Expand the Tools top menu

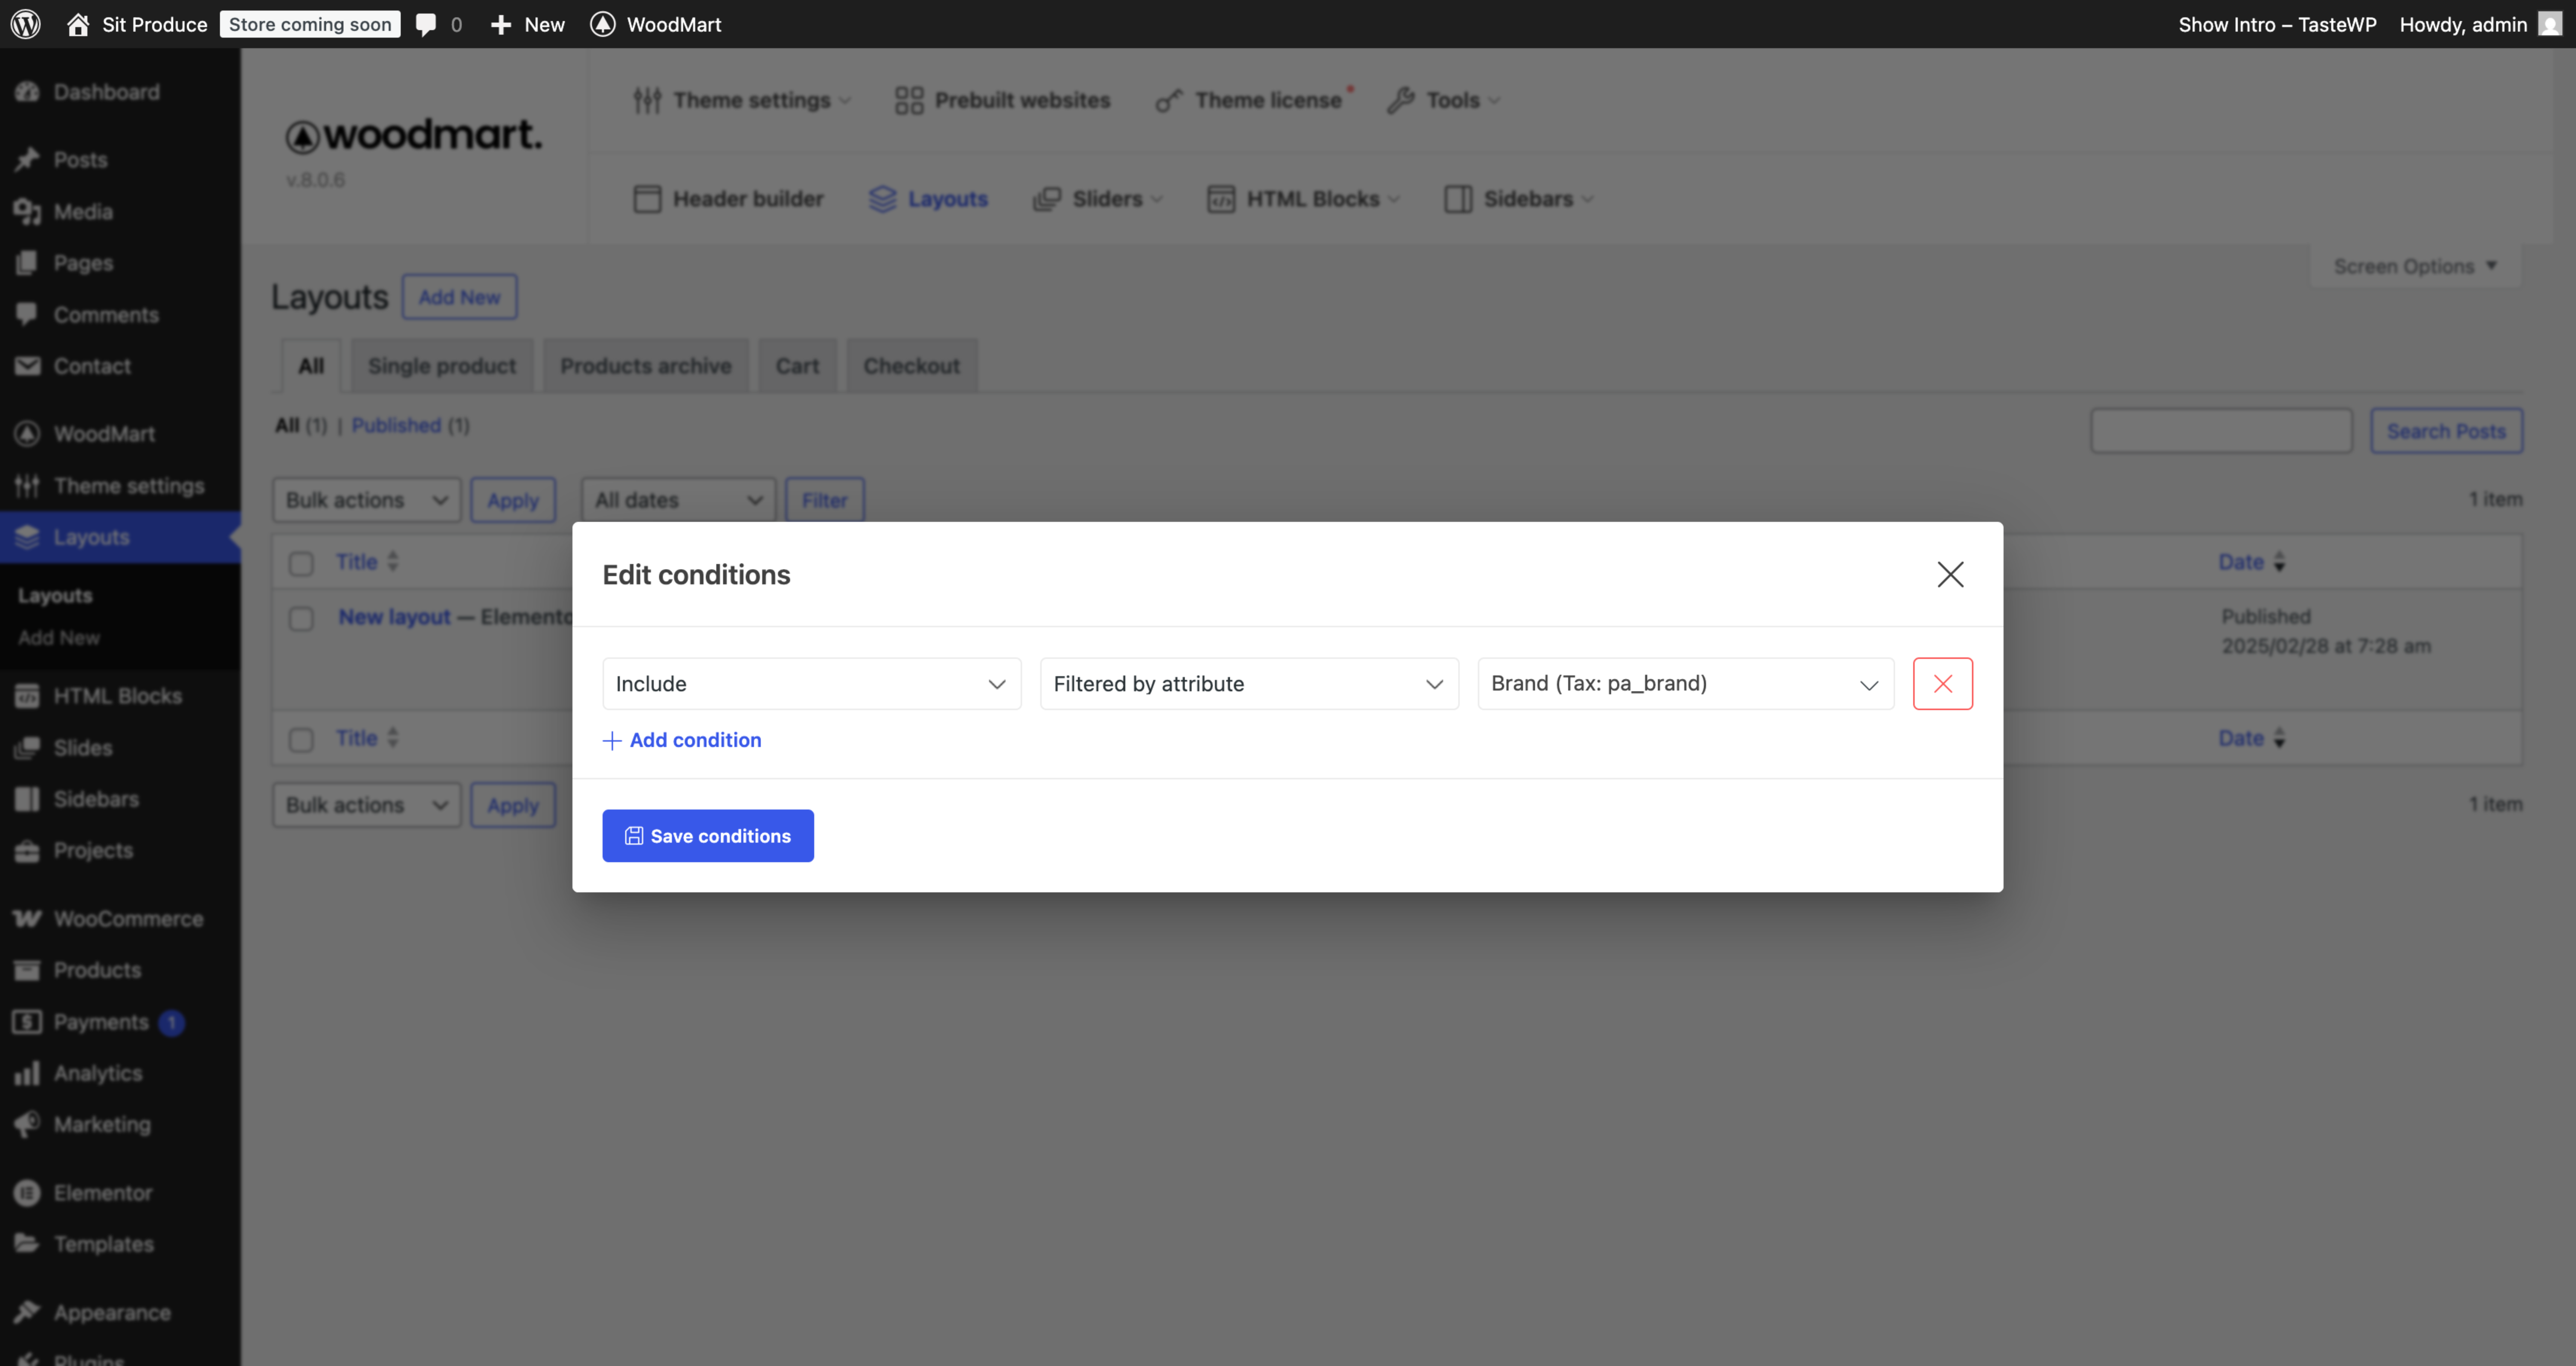click(1444, 100)
